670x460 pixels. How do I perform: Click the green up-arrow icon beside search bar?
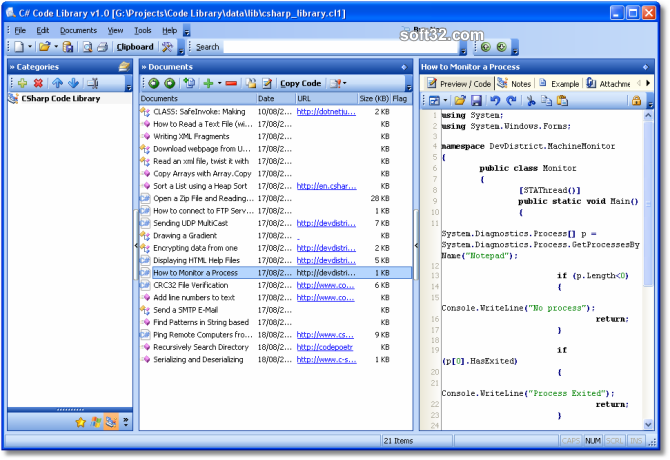tap(485, 47)
